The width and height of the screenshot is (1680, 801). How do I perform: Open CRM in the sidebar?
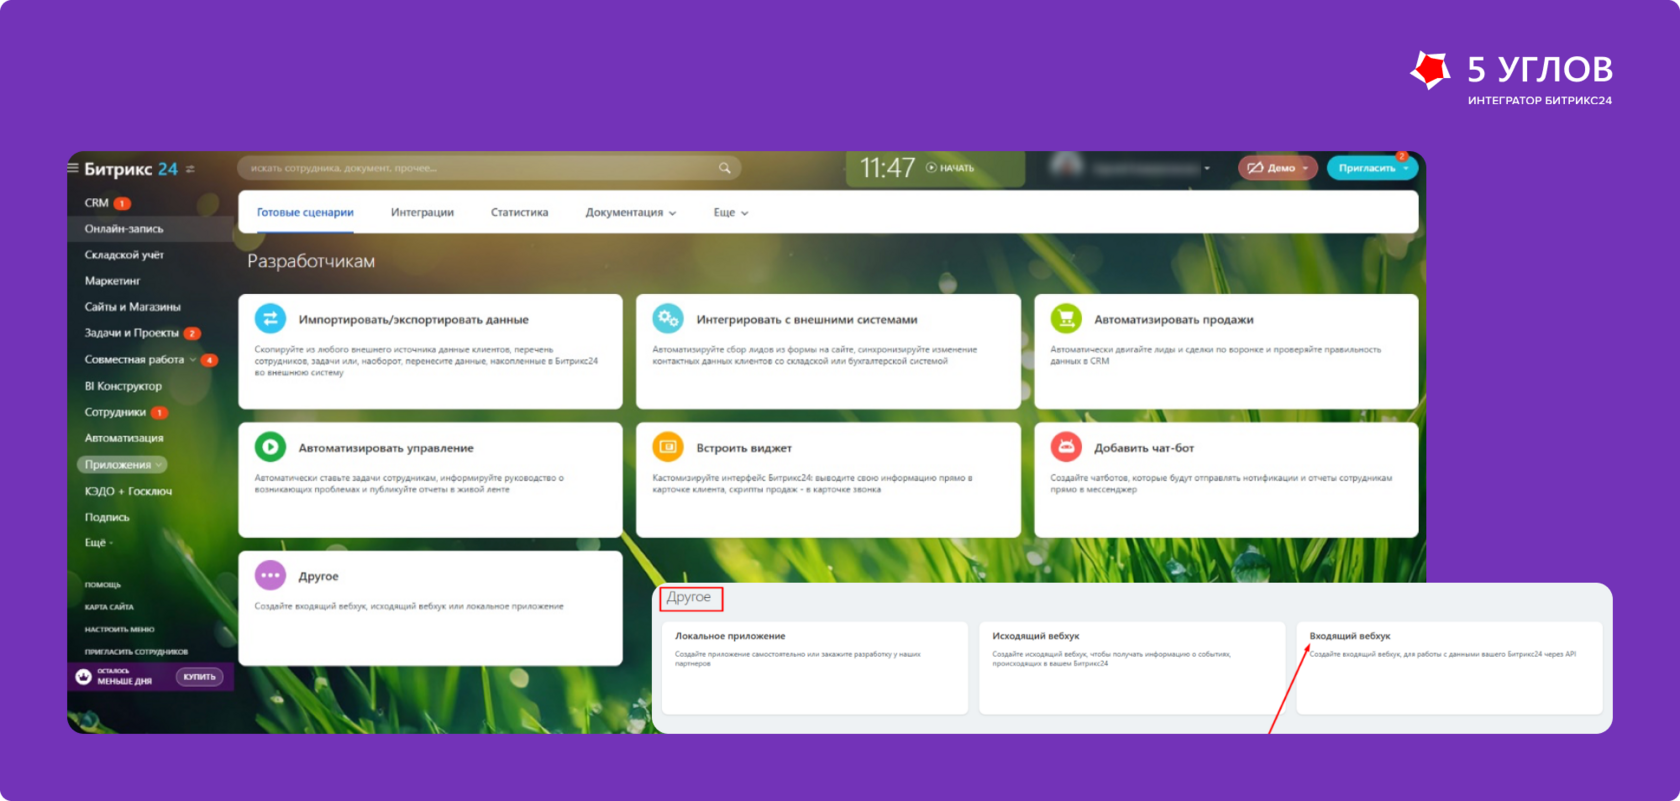97,203
